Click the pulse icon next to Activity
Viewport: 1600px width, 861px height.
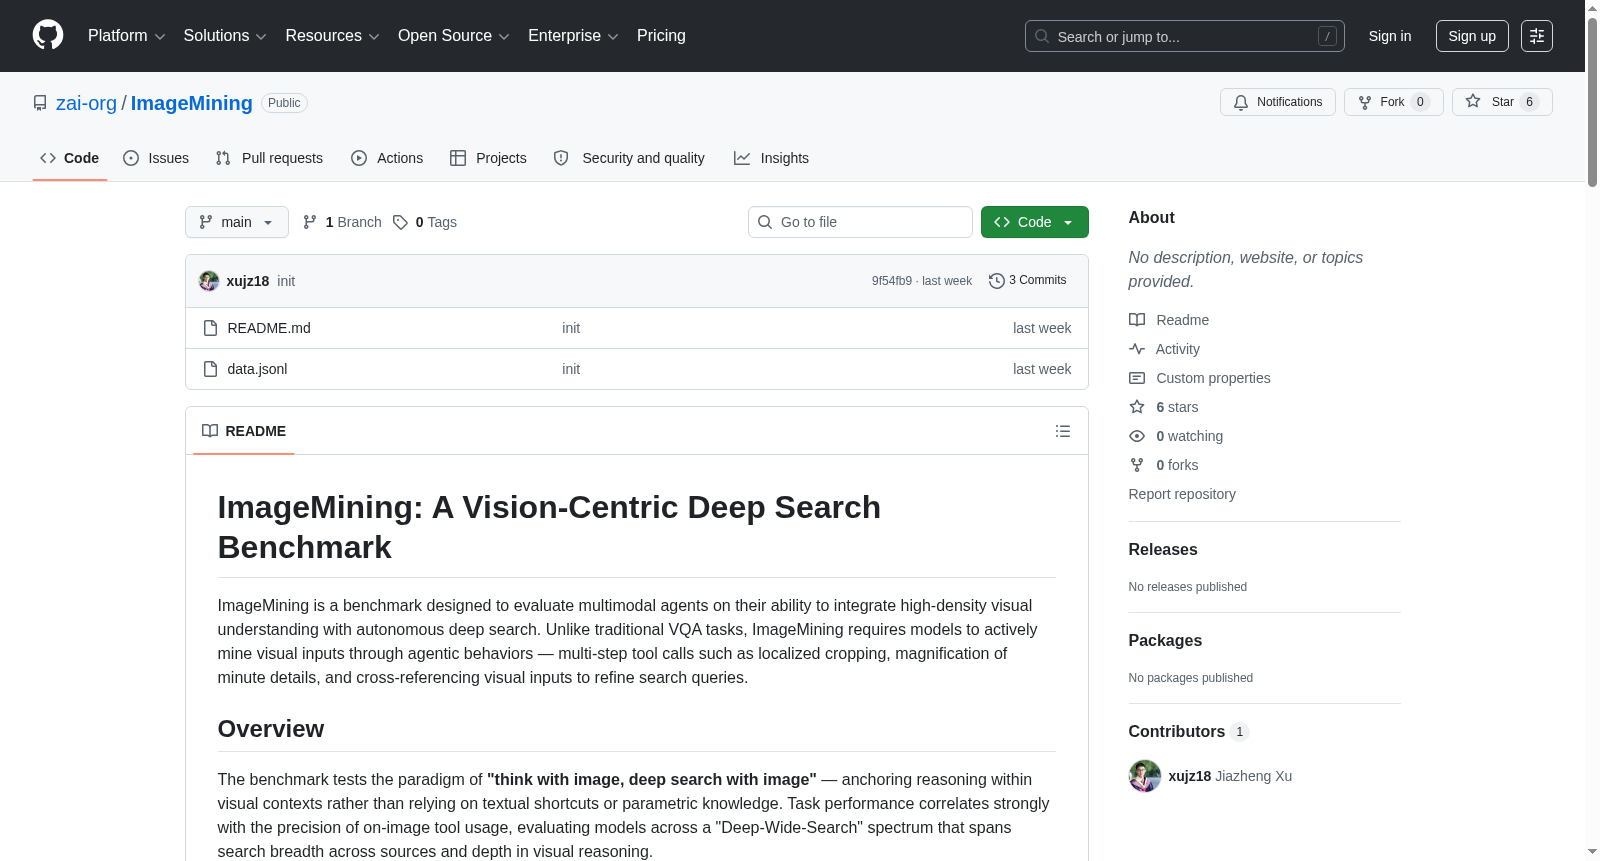click(1137, 349)
